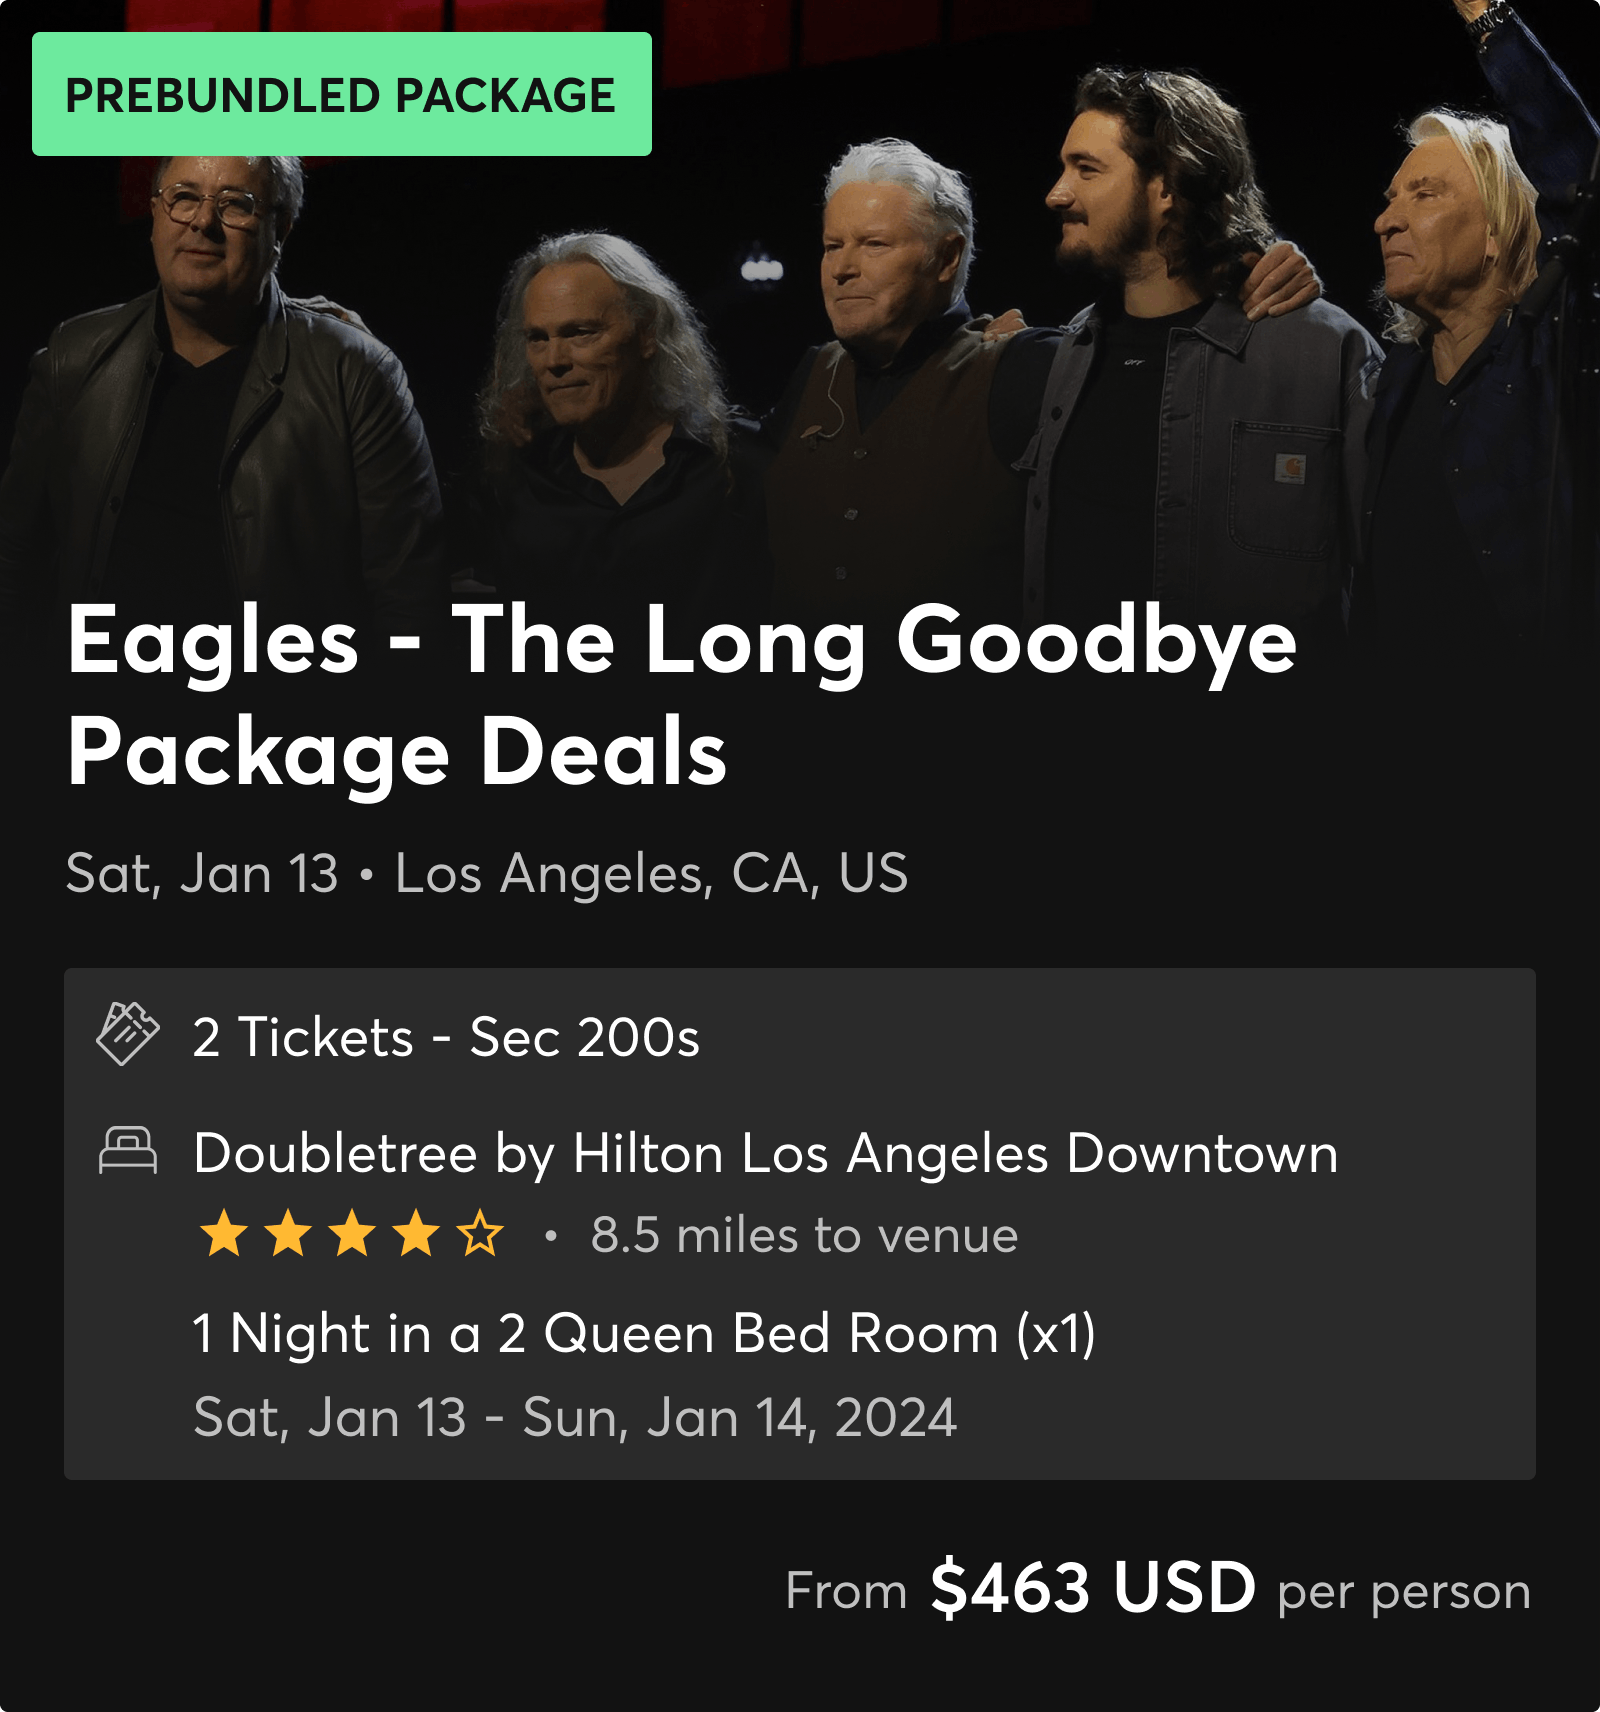The width and height of the screenshot is (1600, 1712).
Task: Click the bullet separator before 8.5 miles
Action: pos(550,1236)
